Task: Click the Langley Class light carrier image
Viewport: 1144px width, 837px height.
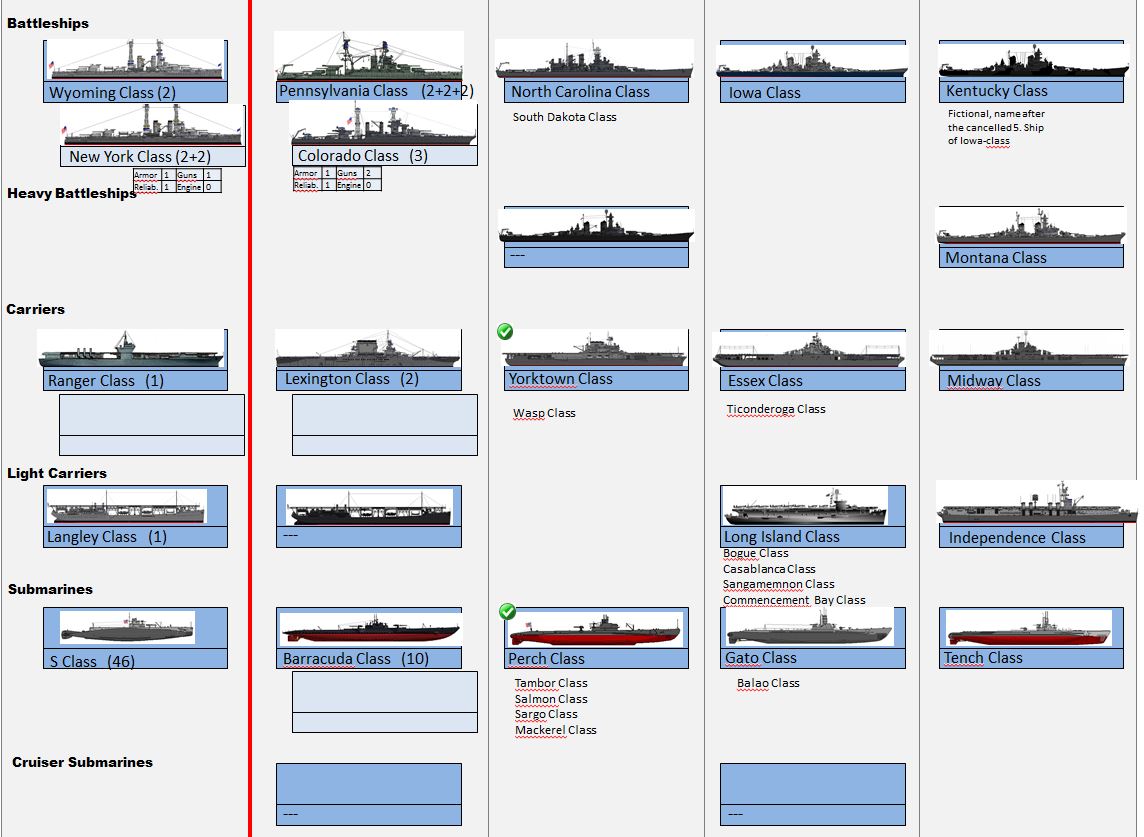Action: [126, 507]
